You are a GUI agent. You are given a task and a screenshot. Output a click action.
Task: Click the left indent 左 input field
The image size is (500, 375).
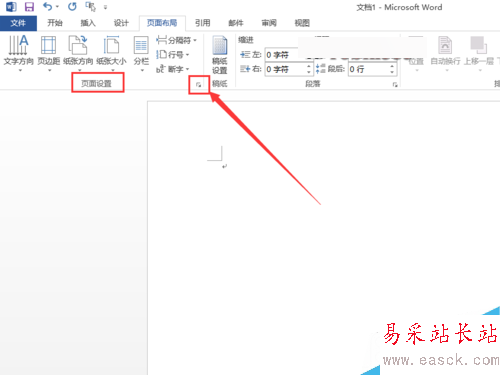click(282, 55)
